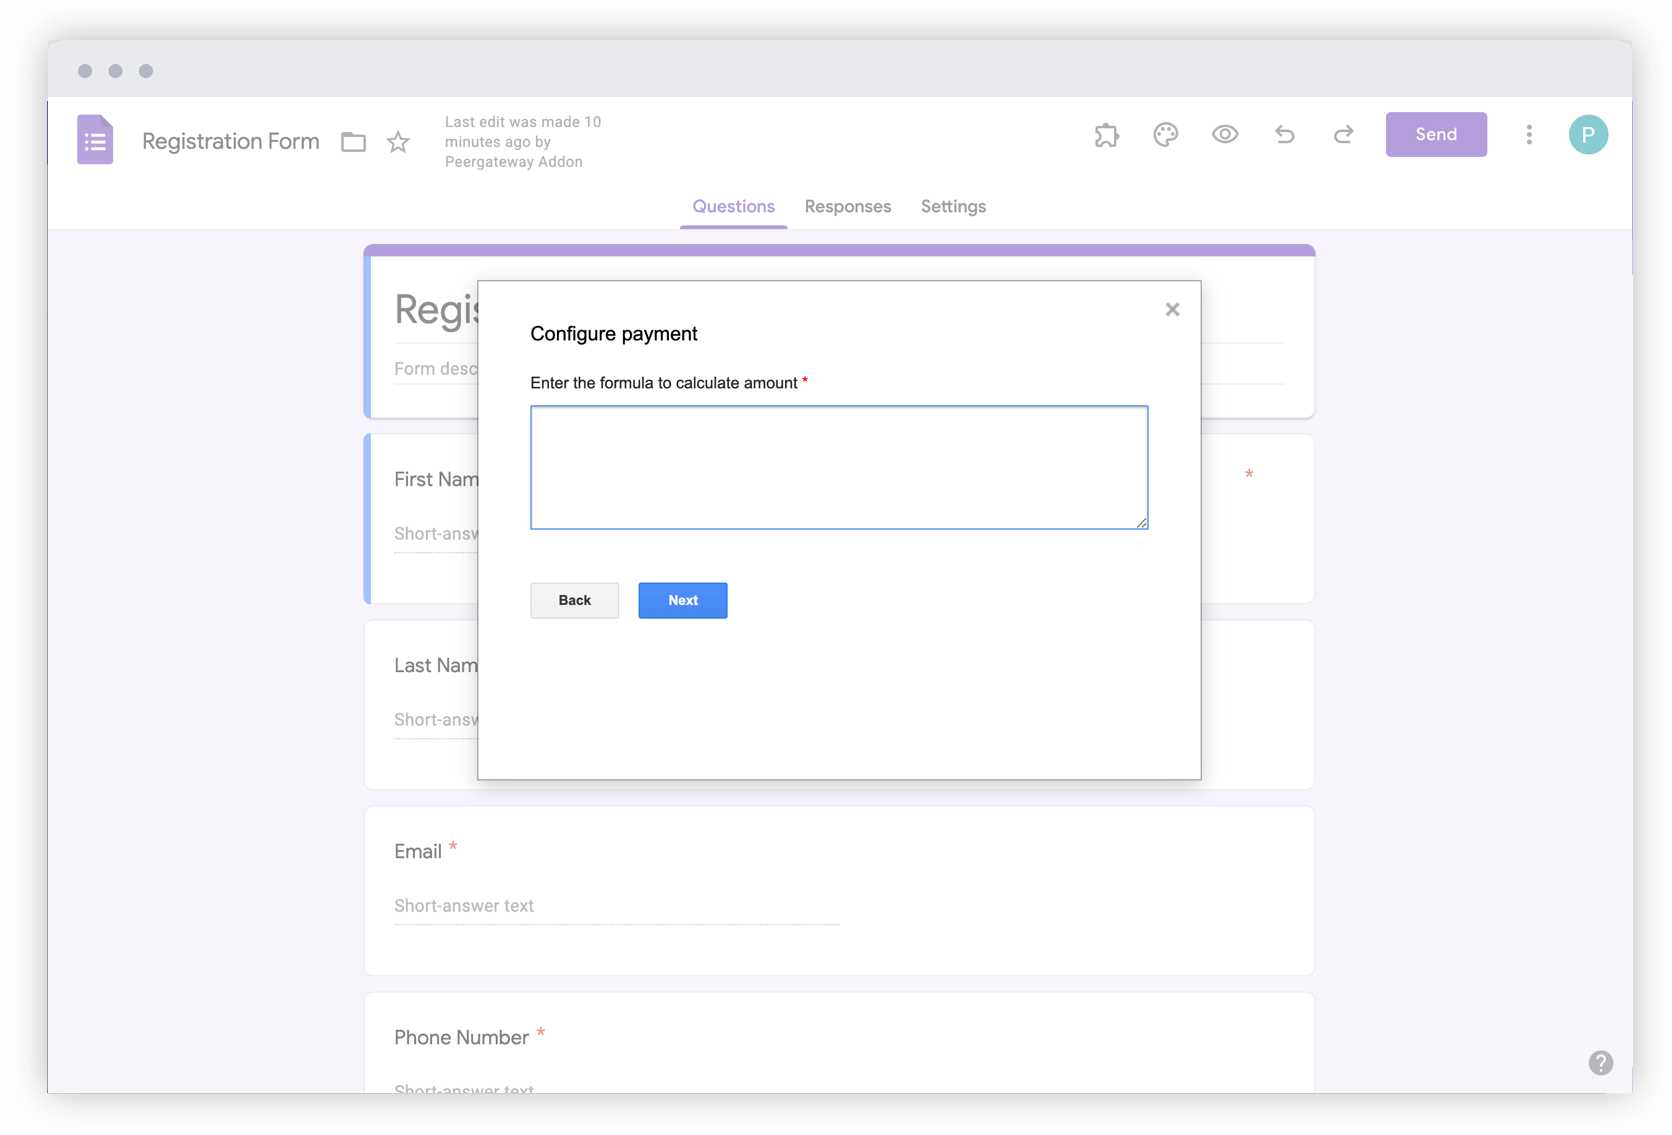Move form to folder icon
Screen dimensions: 1672x1135
coord(353,142)
